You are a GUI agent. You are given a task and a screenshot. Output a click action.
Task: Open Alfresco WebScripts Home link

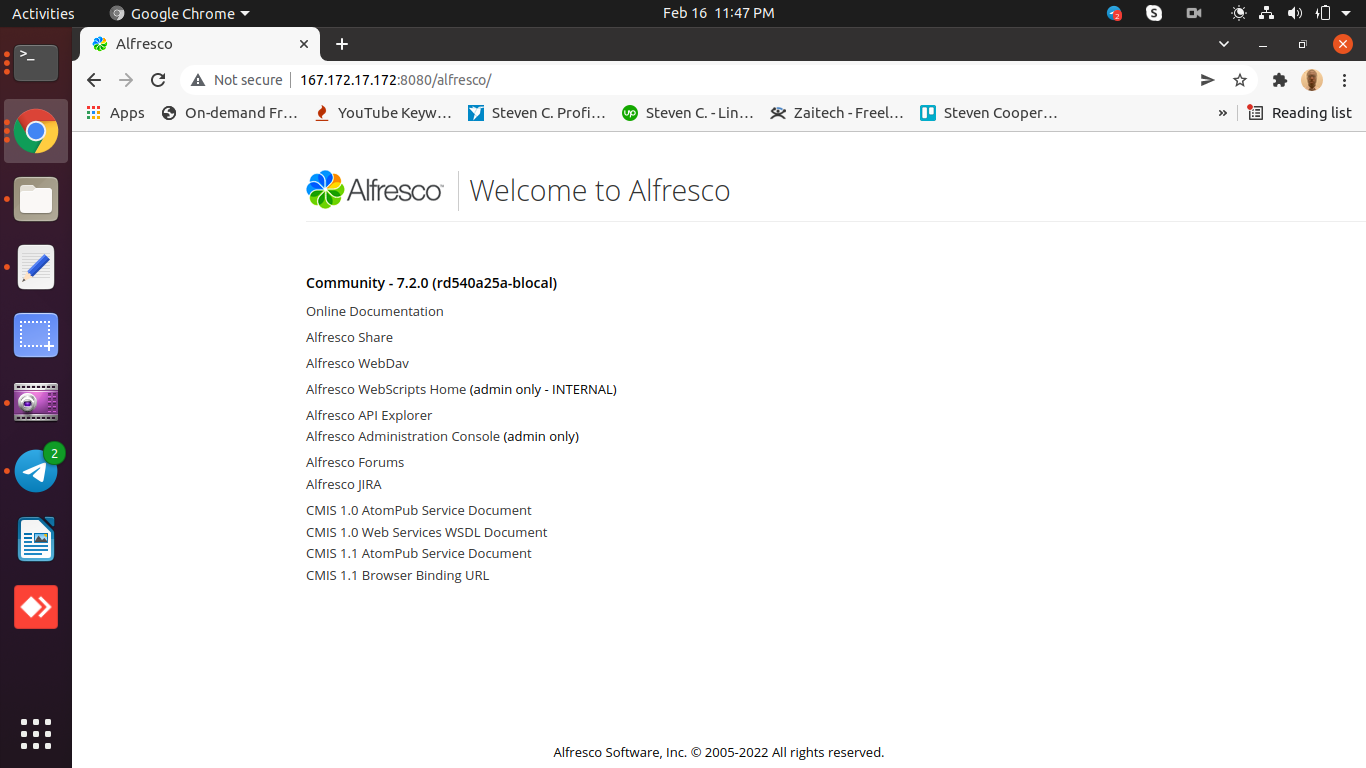coord(386,389)
